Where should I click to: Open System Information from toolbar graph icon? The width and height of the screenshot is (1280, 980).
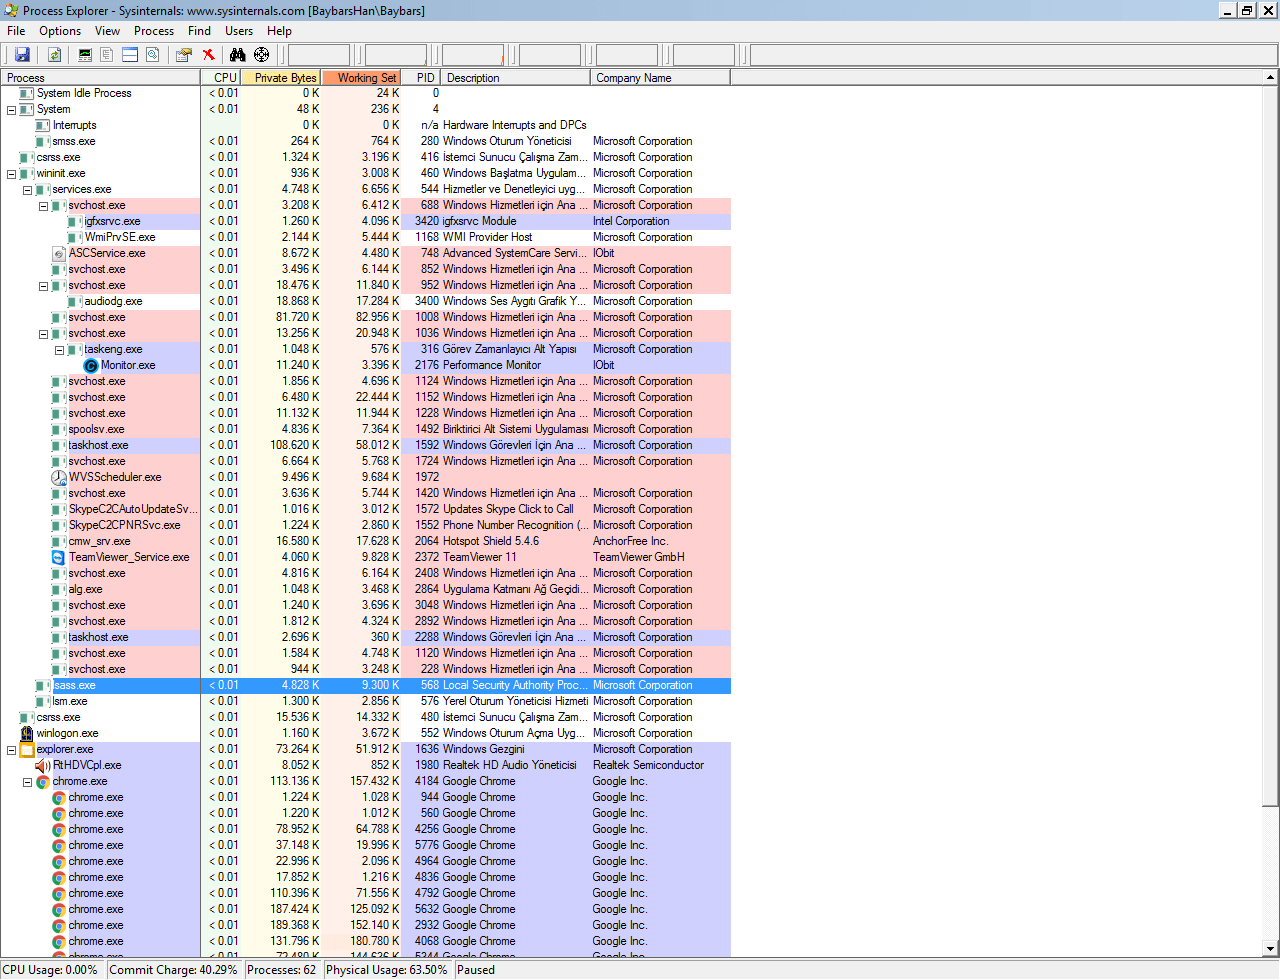[x=85, y=55]
